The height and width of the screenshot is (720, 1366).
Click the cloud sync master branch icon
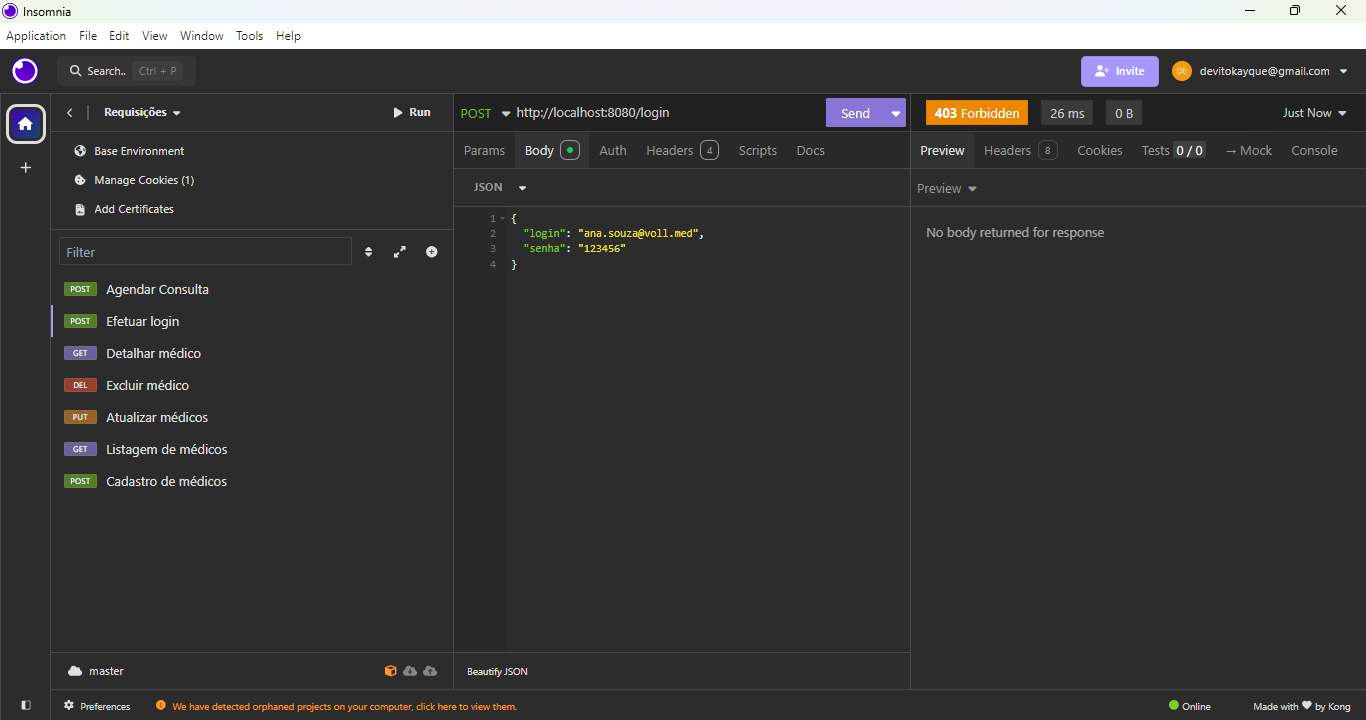point(75,671)
